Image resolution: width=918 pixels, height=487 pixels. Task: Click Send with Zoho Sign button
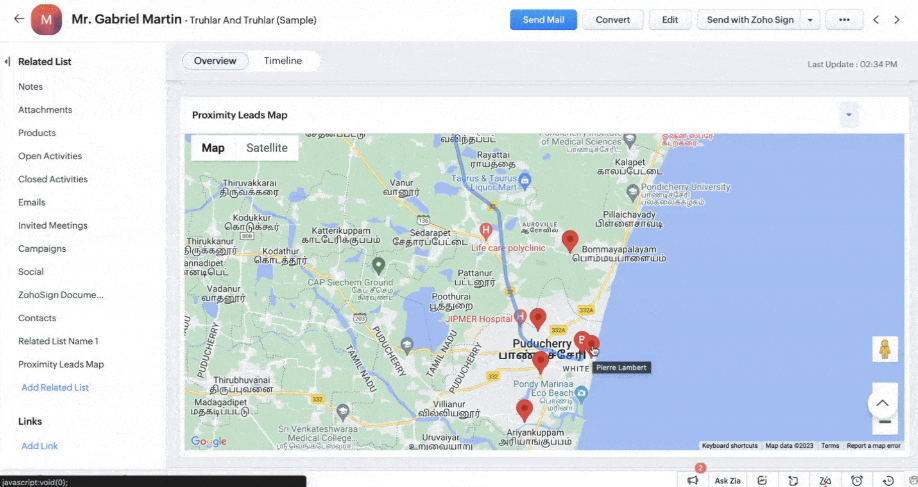coord(750,19)
